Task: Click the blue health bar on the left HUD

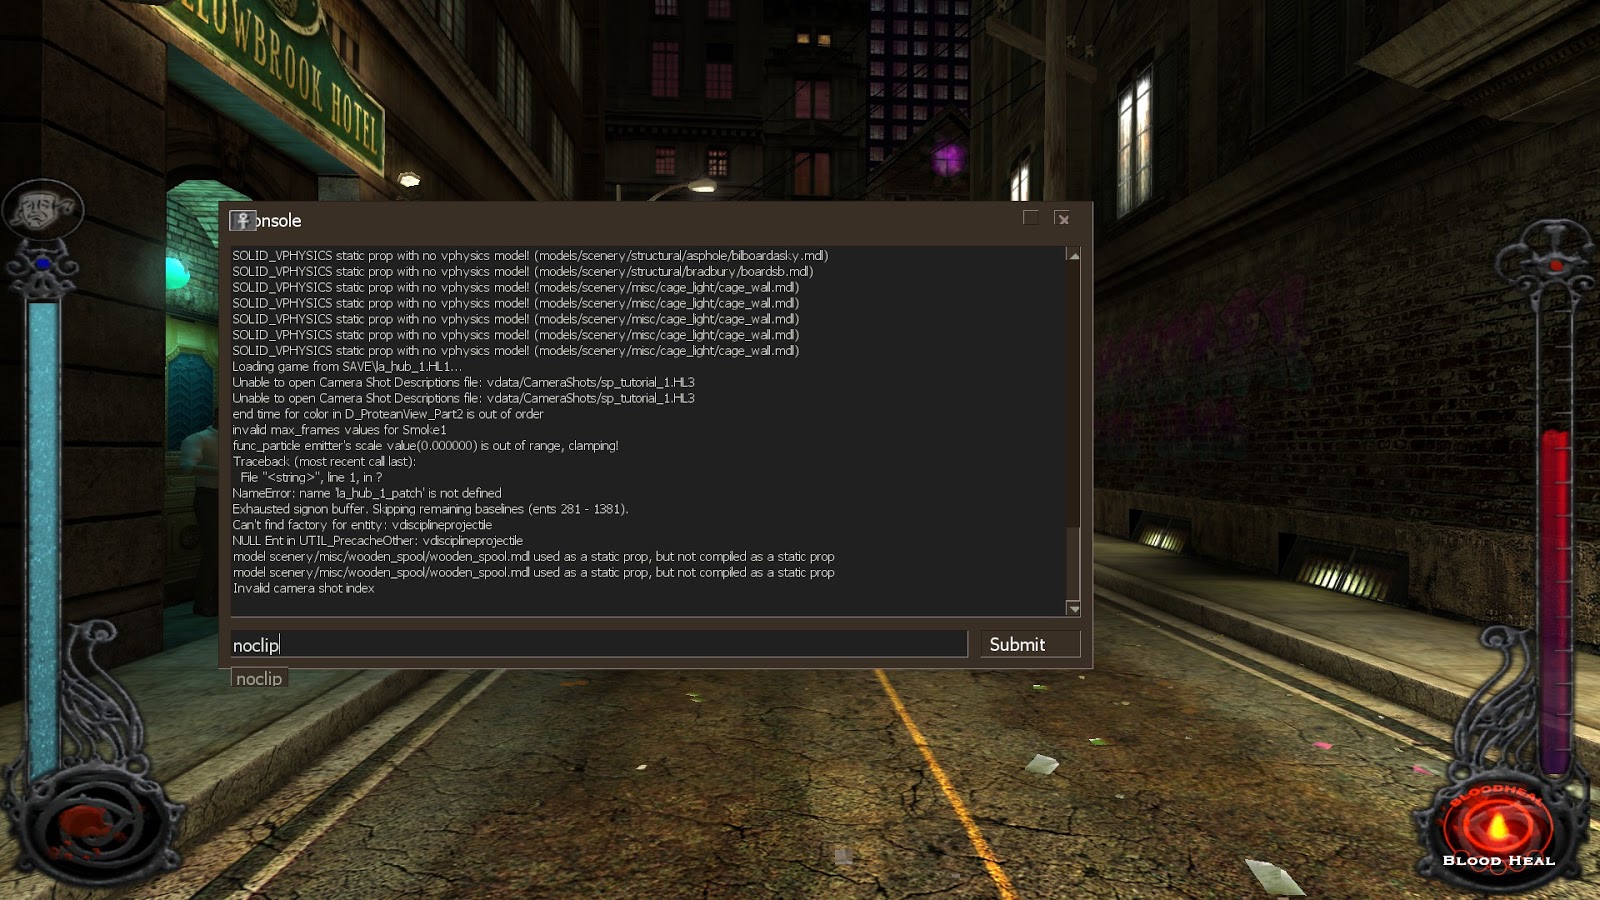Action: 43,540
